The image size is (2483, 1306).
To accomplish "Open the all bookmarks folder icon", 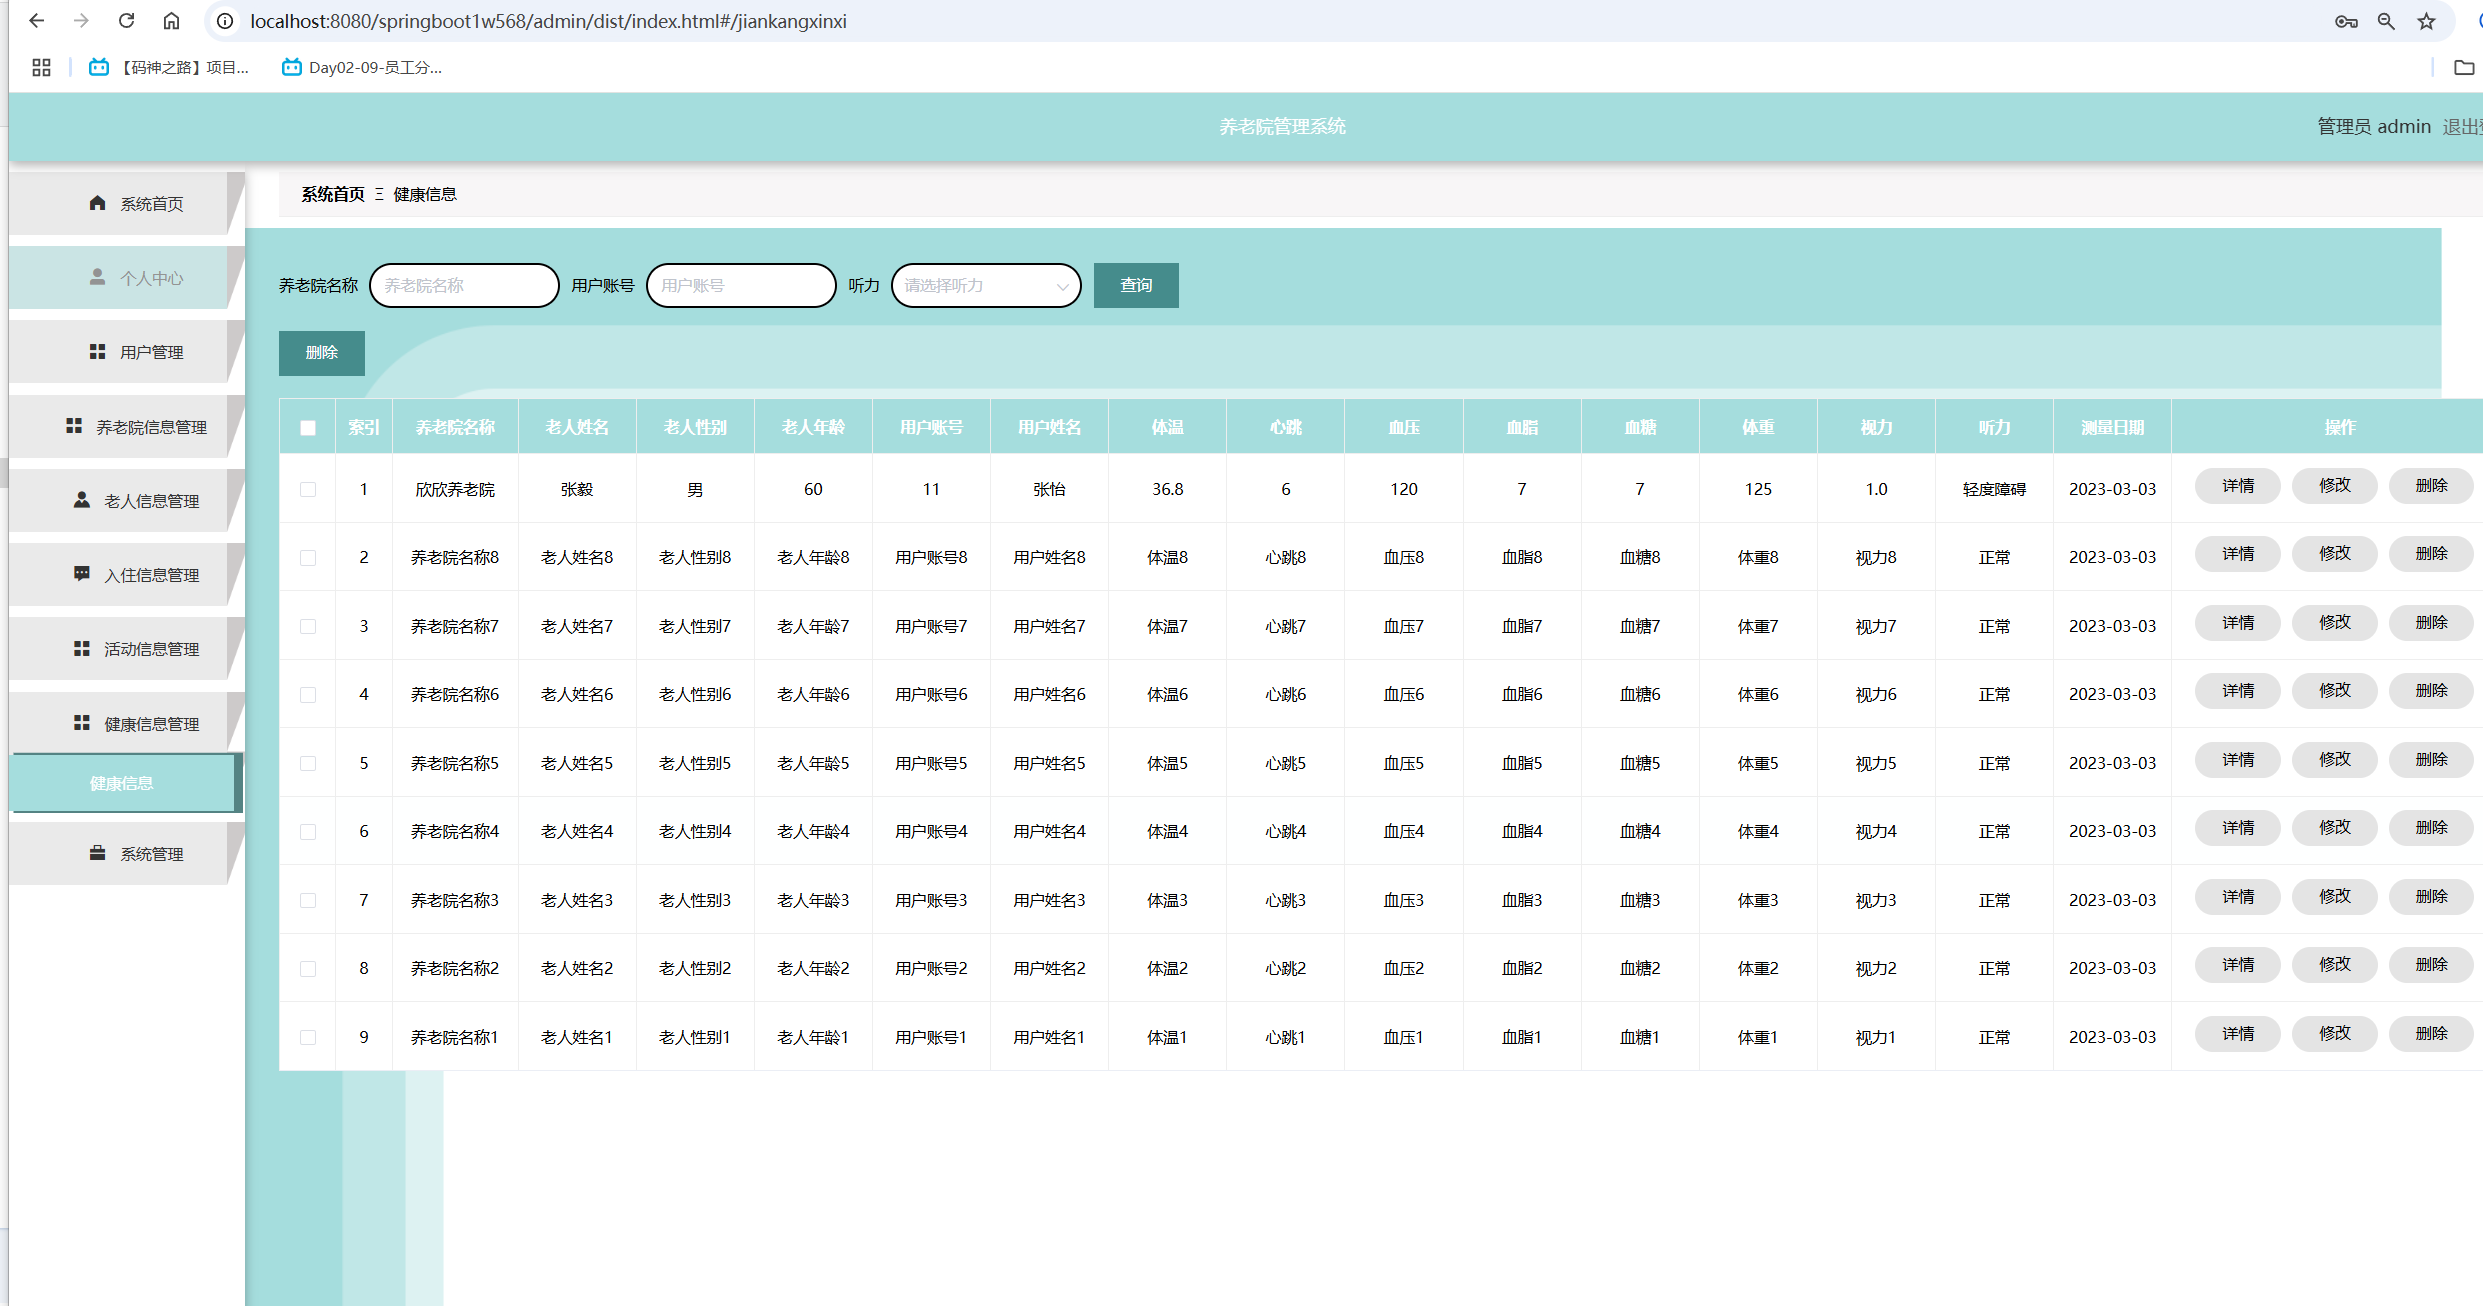I will (2464, 67).
